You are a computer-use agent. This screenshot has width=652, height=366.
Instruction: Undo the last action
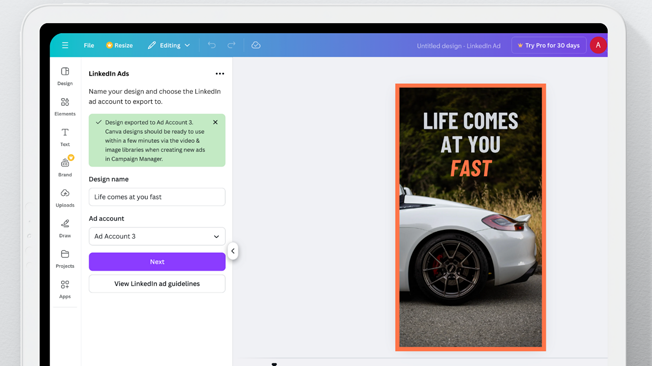pos(212,45)
